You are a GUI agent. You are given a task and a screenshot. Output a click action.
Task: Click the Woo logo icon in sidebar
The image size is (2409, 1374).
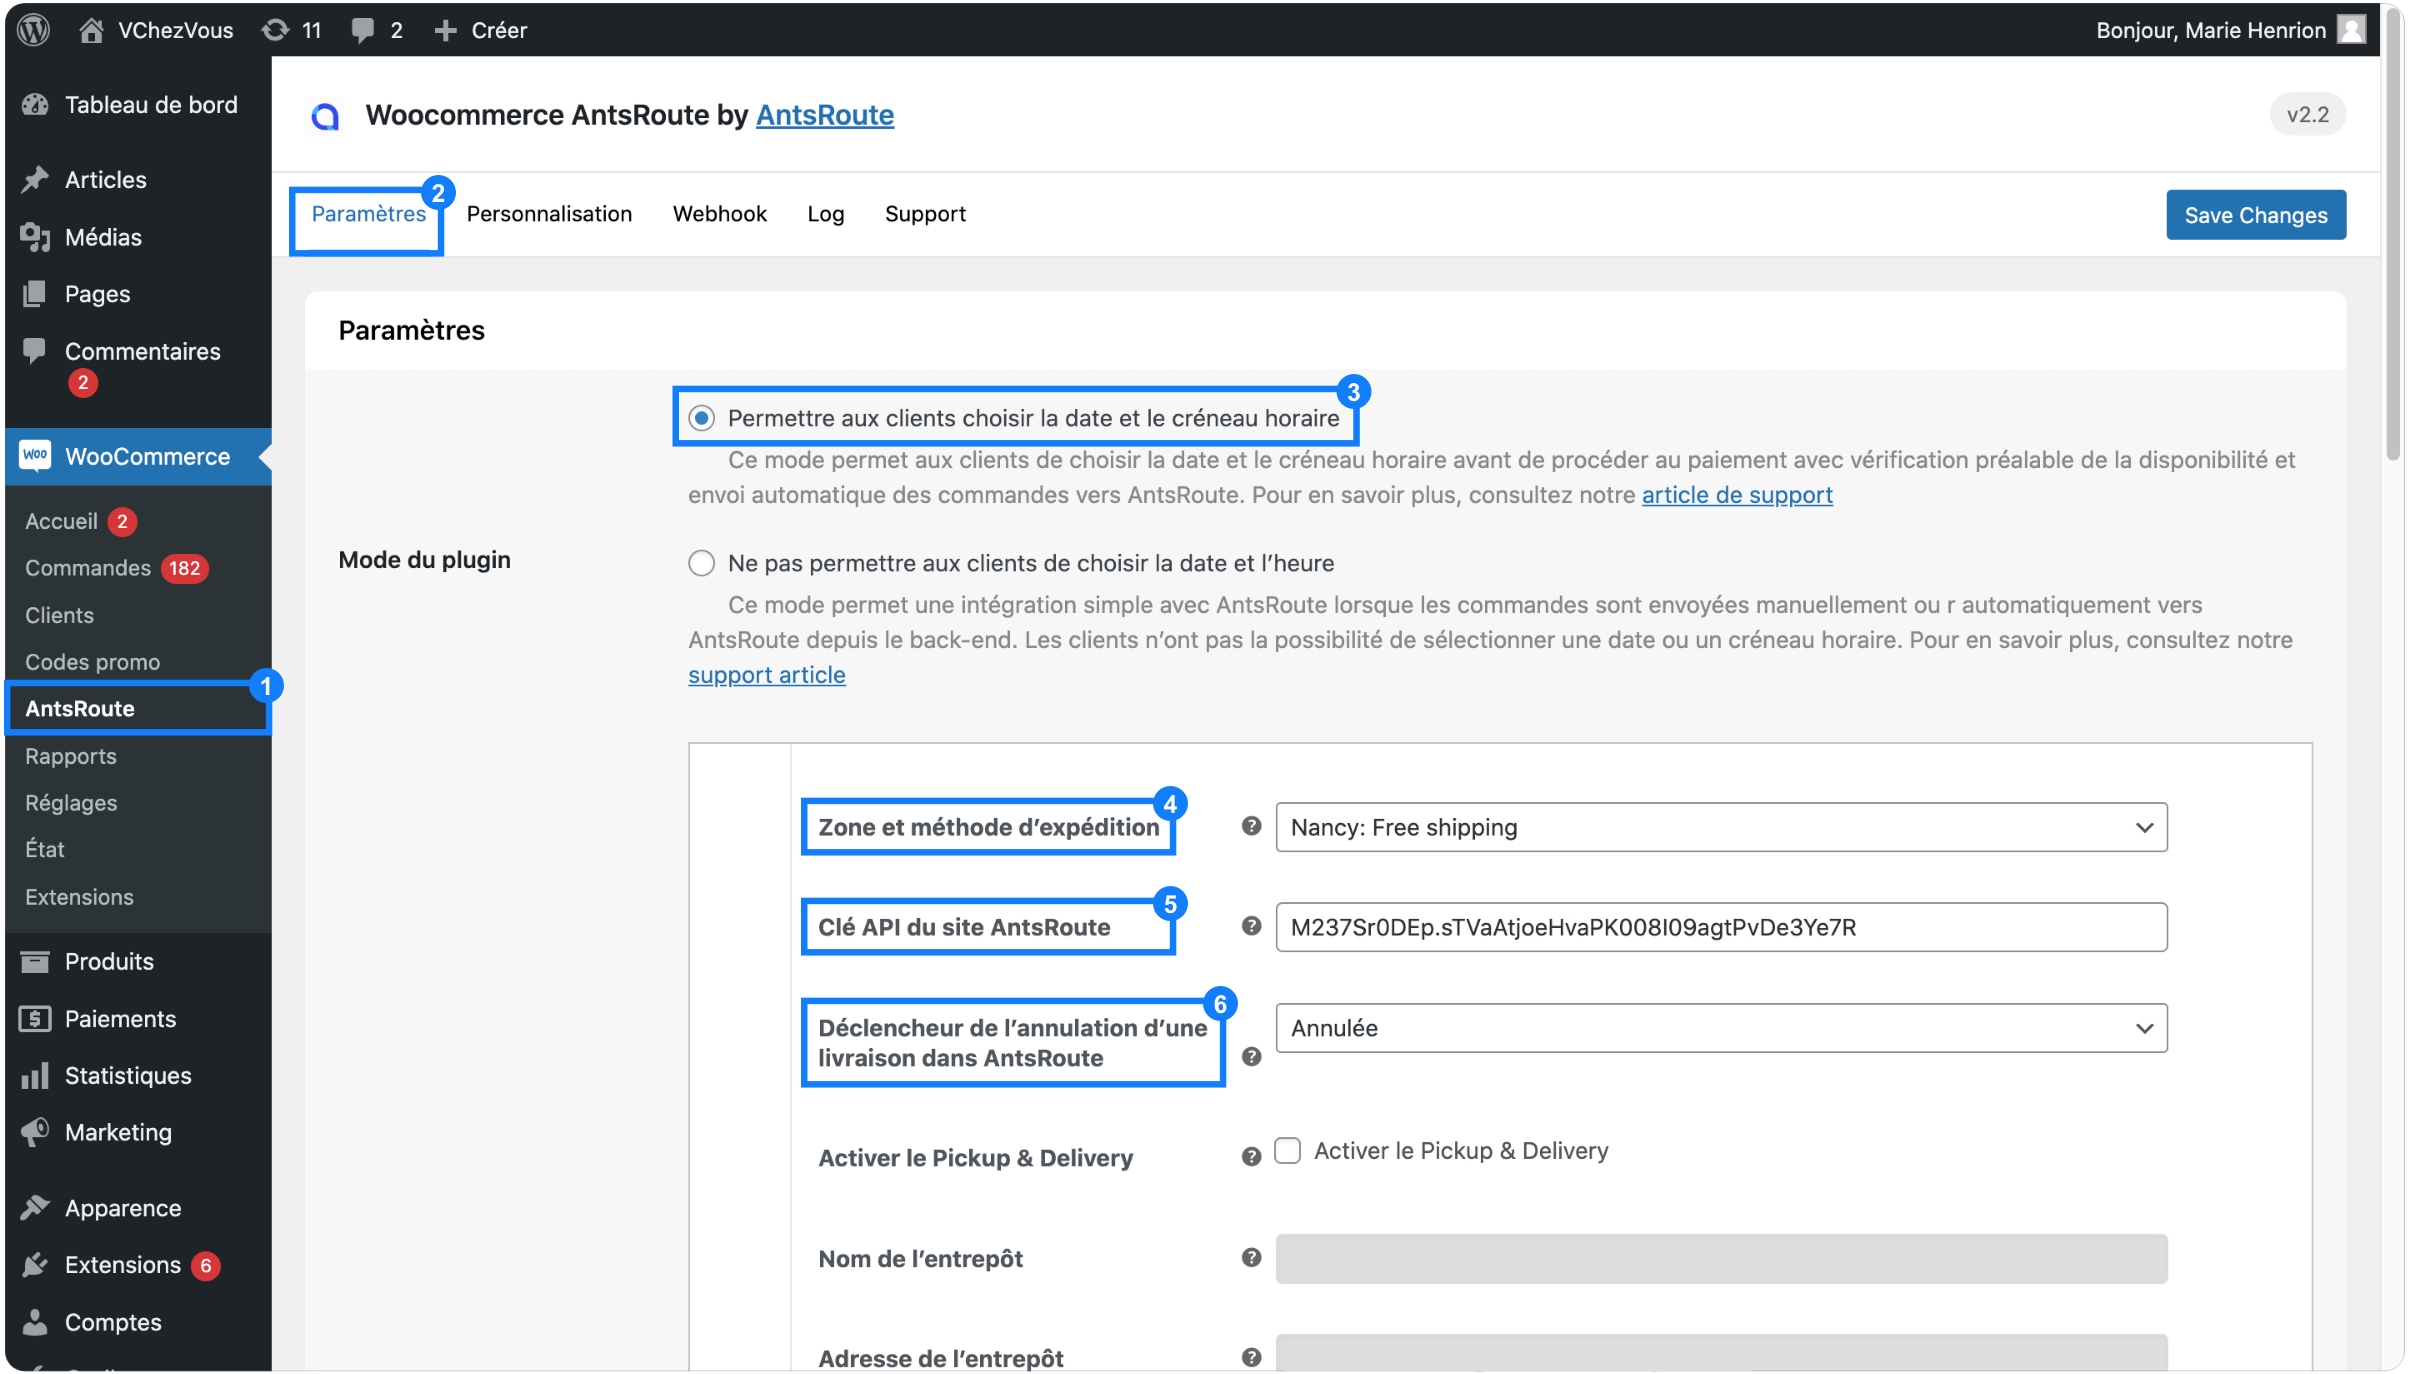coord(35,456)
